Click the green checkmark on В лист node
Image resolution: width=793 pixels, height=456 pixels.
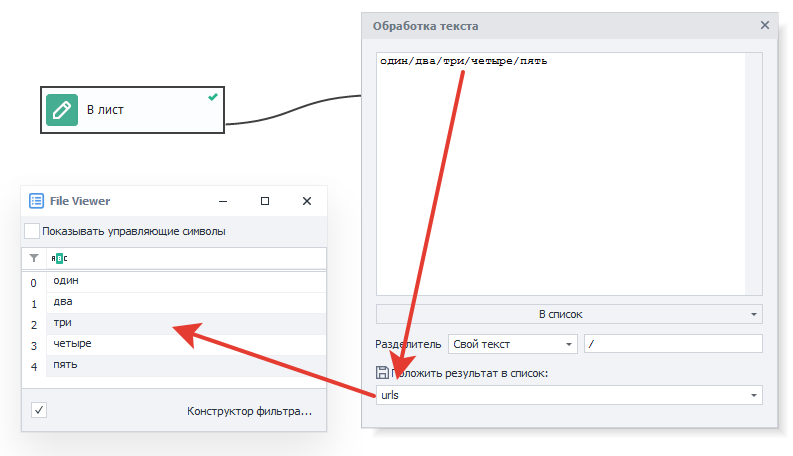[x=212, y=97]
